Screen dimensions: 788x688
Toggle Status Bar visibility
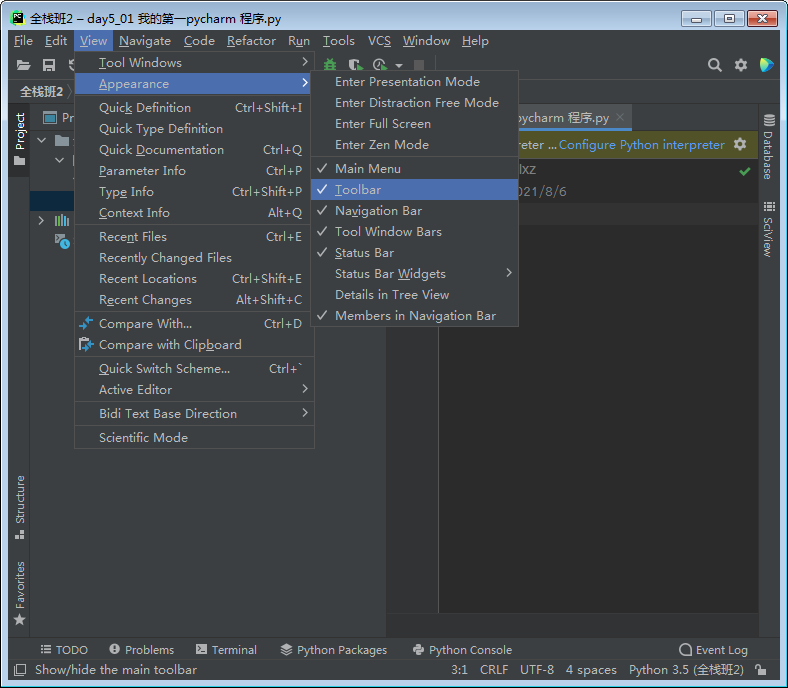click(415, 253)
